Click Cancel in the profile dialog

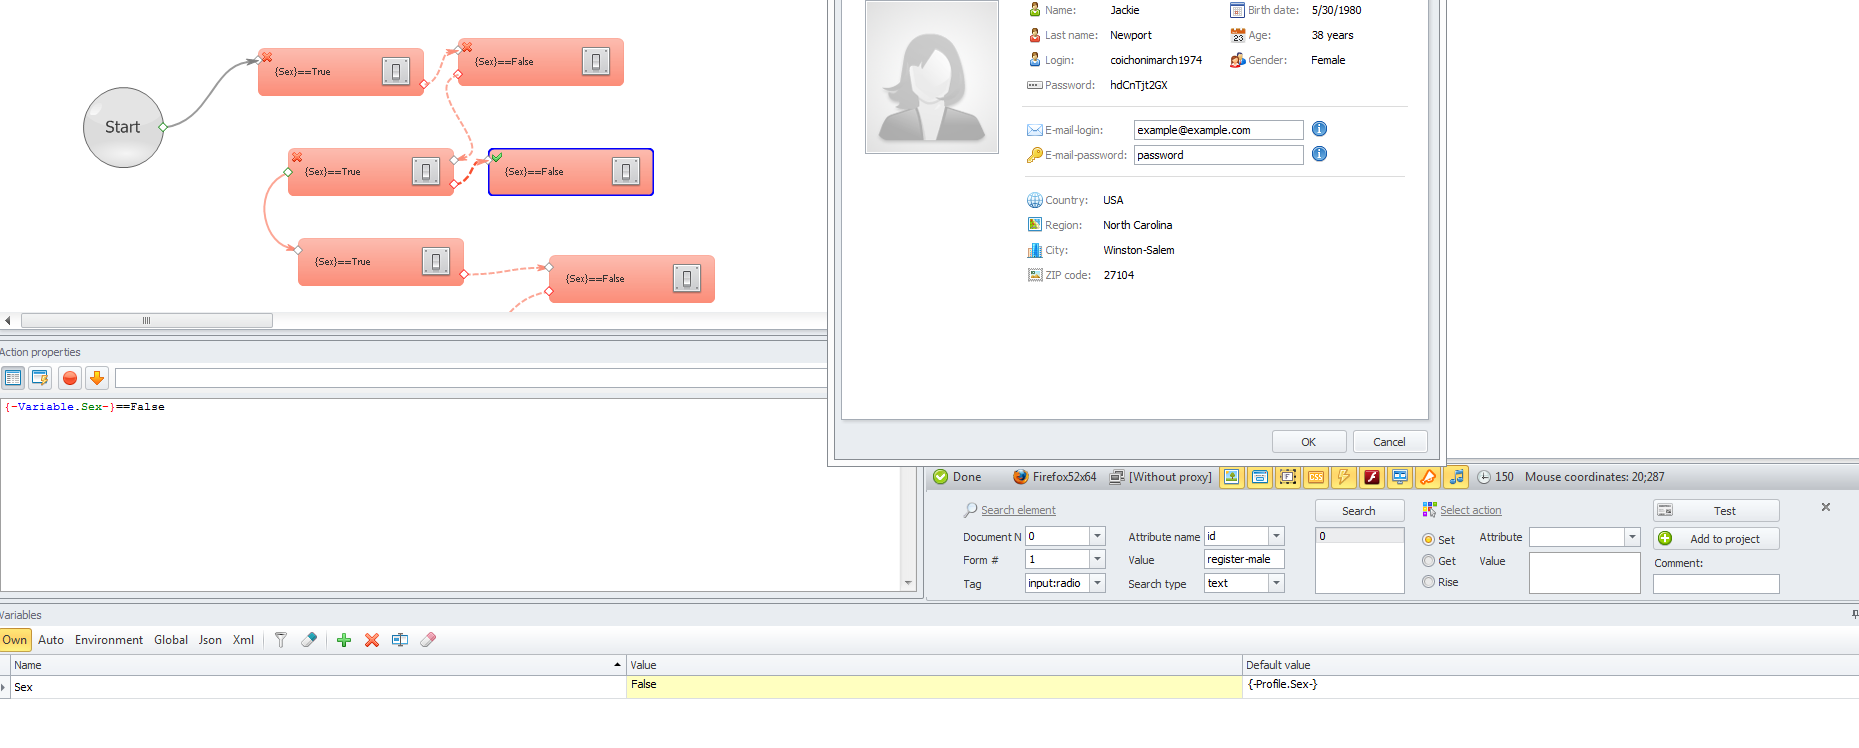point(1389,442)
